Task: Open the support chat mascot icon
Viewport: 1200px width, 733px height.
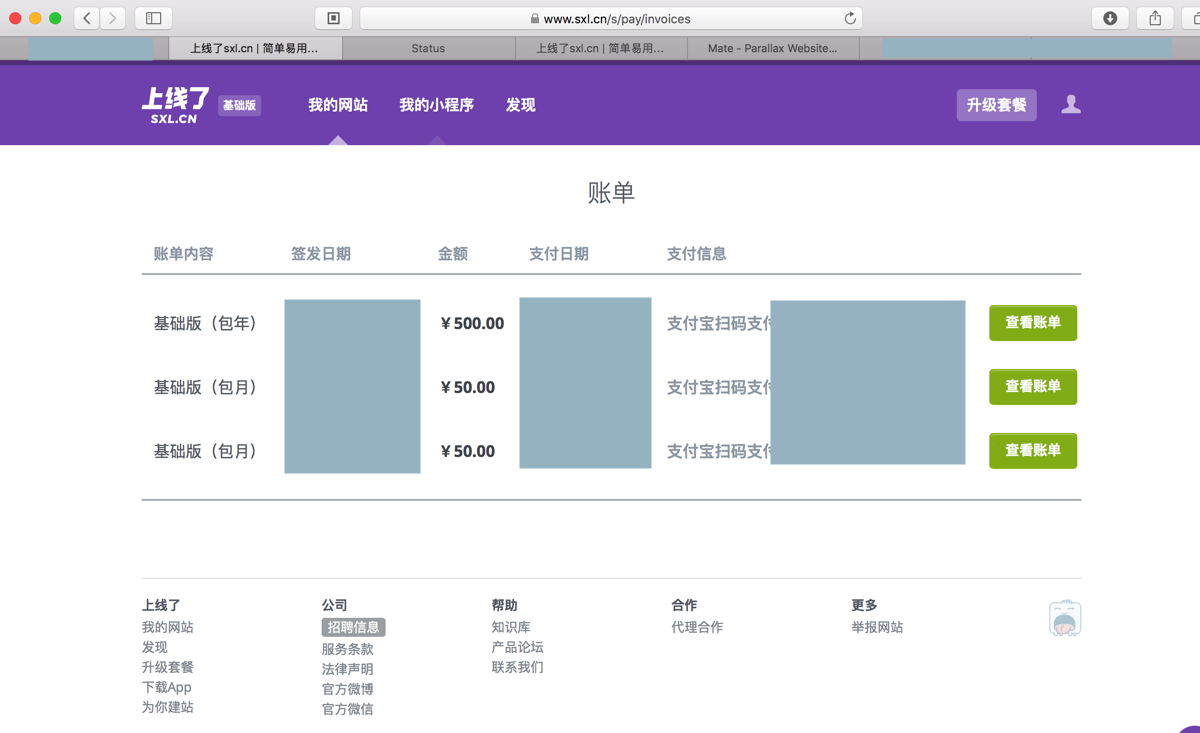Action: (1065, 618)
